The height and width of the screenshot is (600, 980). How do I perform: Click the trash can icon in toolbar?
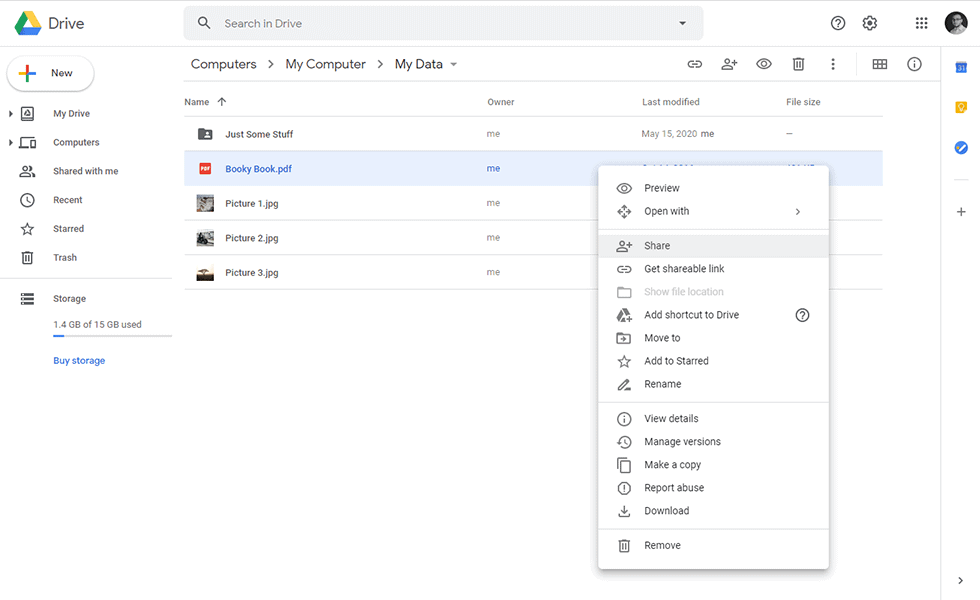(798, 64)
